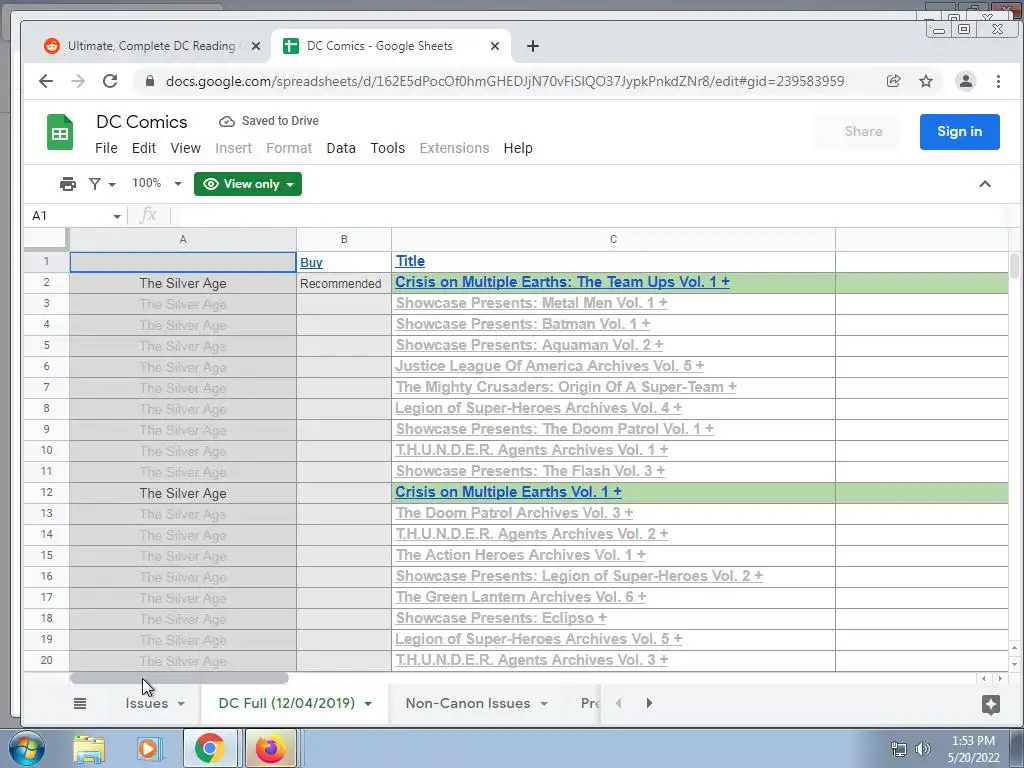Switch to the Ultimate, Complete DC Reading tab
The image size is (1024, 768).
point(150,46)
